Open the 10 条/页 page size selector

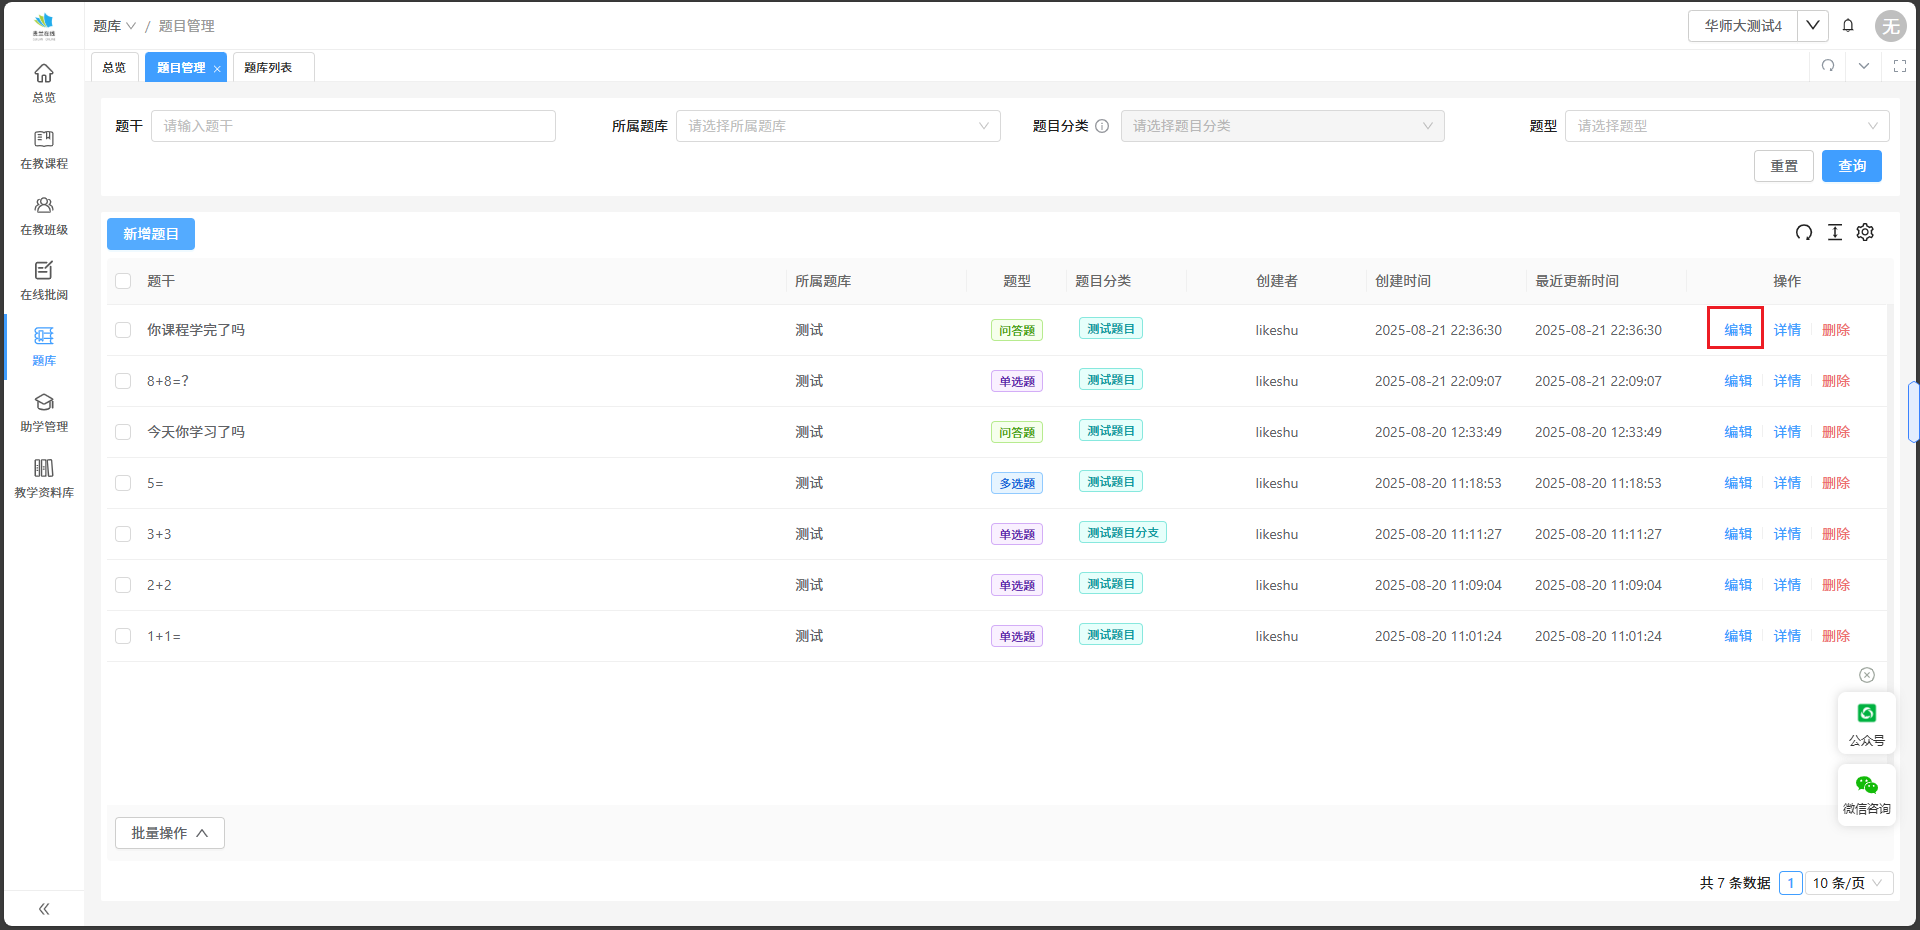1848,883
